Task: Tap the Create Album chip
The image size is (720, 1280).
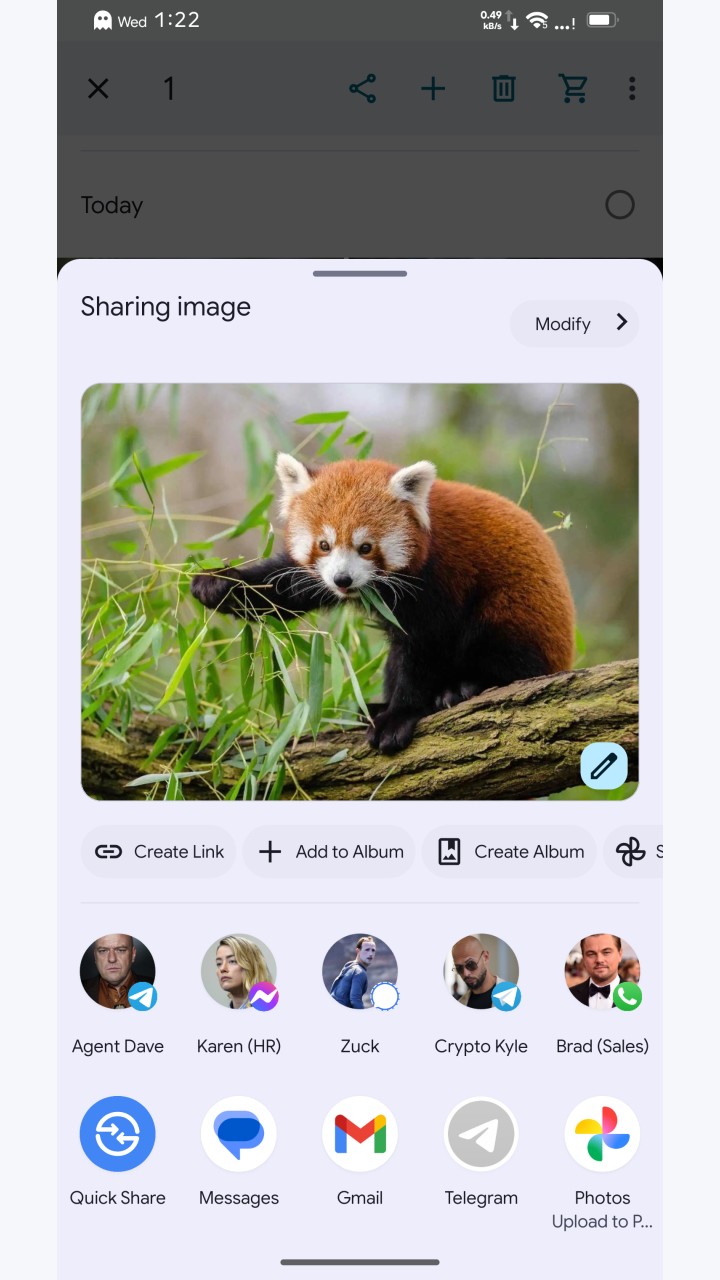Action: (509, 852)
